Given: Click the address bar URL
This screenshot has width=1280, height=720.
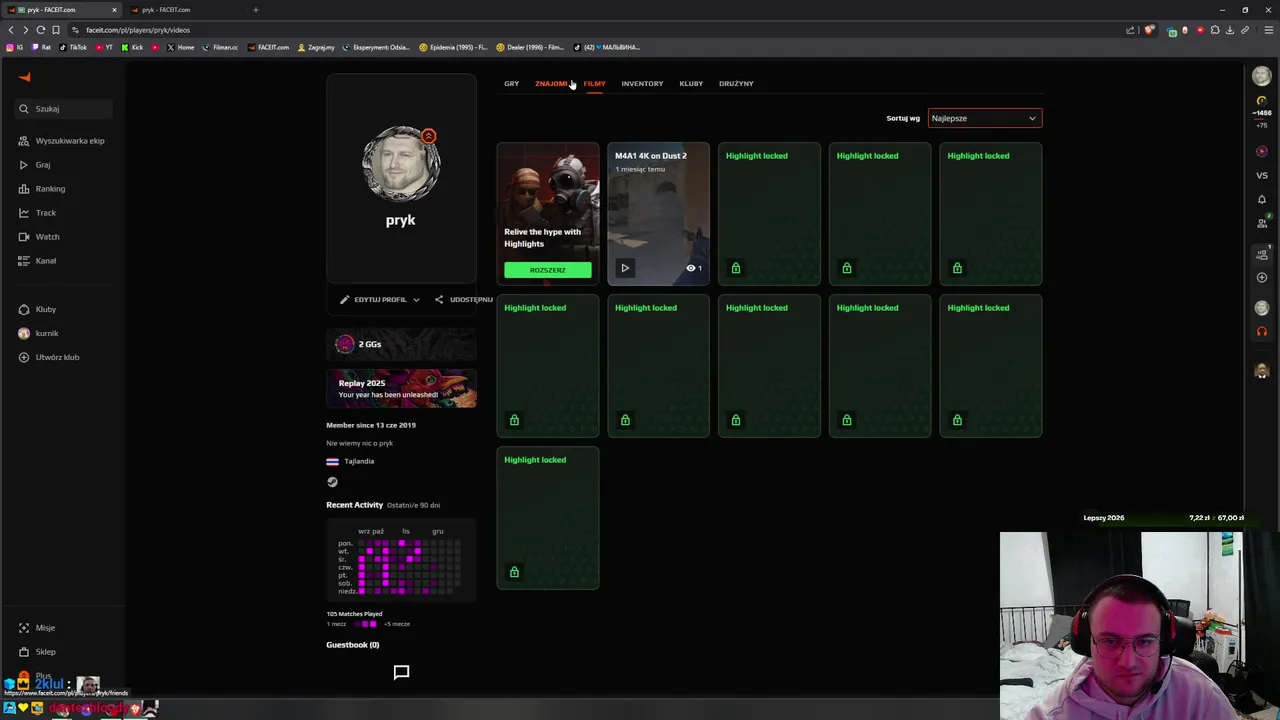Looking at the screenshot, I should [138, 30].
